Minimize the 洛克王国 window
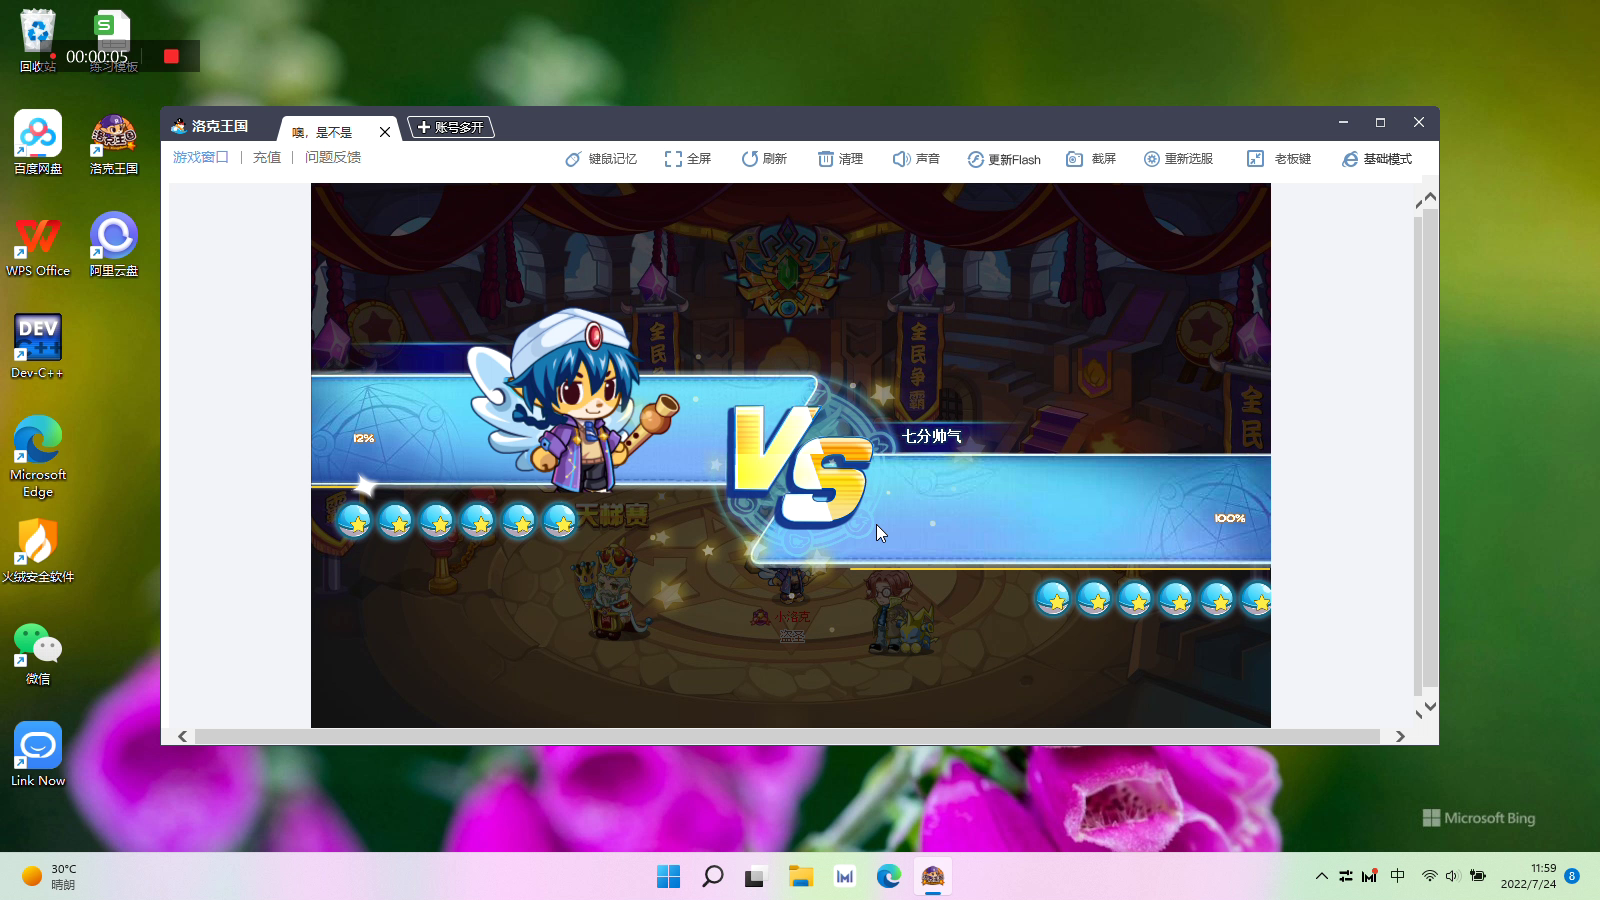The image size is (1600, 900). click(x=1343, y=122)
